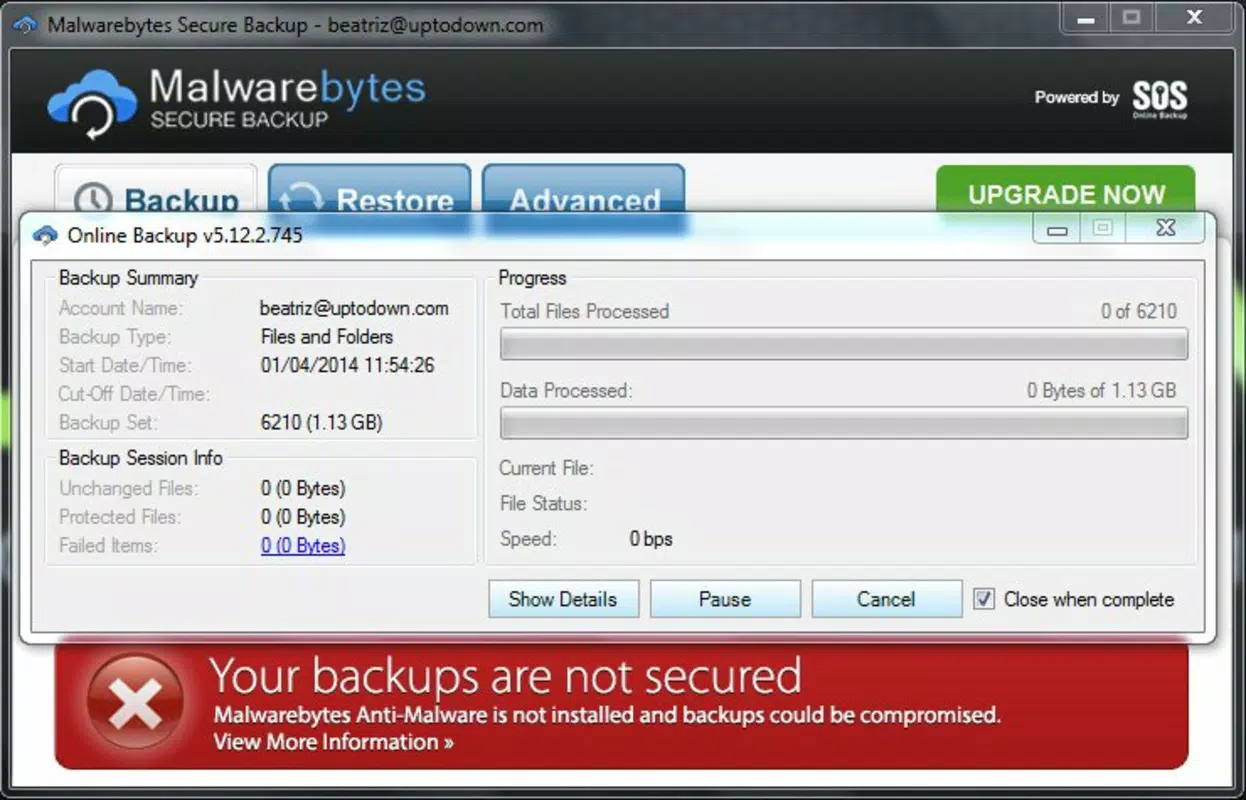Click the Current File label
The width and height of the screenshot is (1246, 800).
coord(546,468)
